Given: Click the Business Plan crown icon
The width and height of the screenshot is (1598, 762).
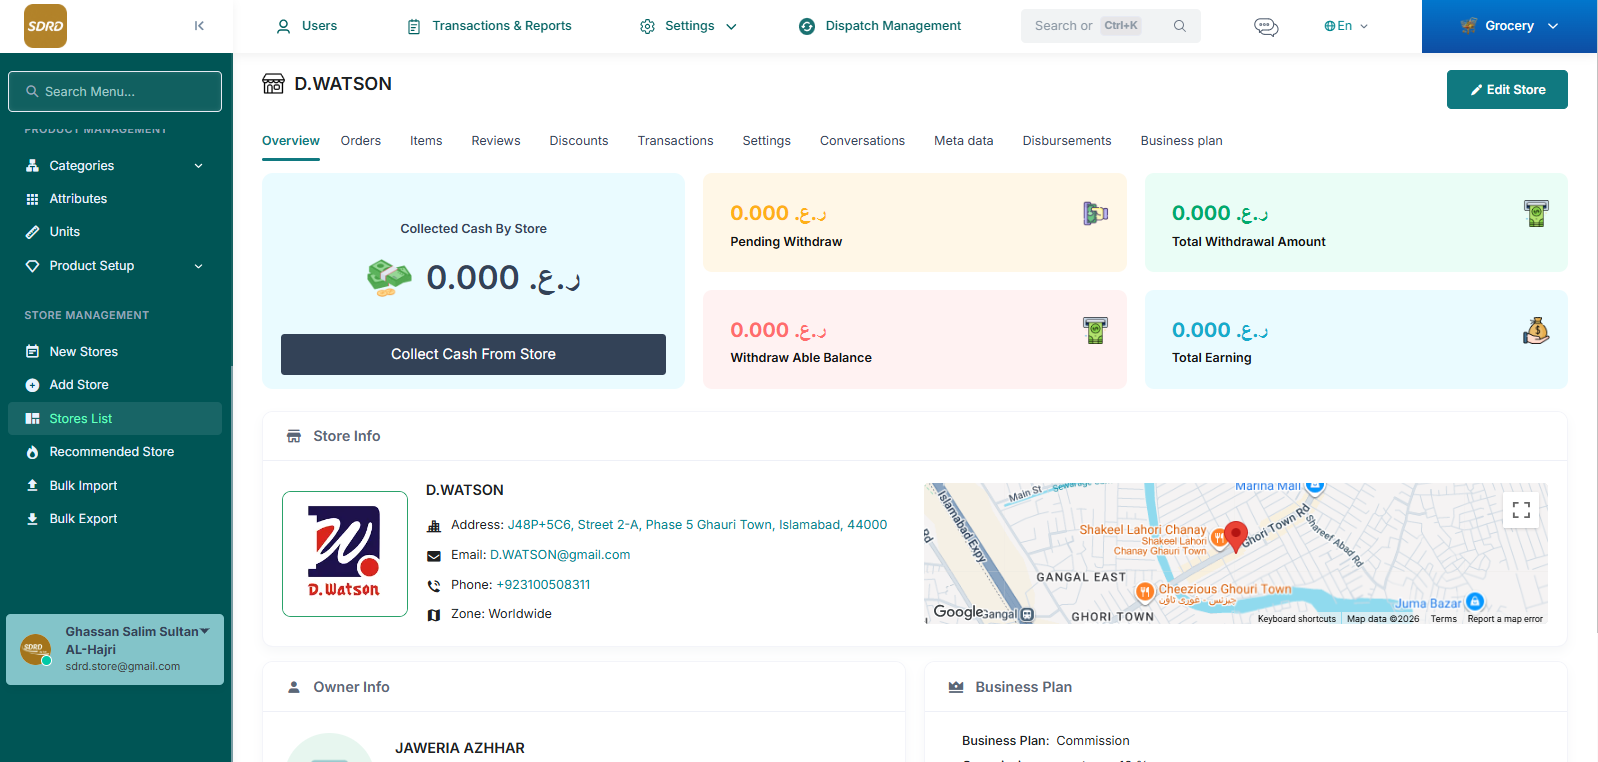Looking at the screenshot, I should [x=956, y=687].
